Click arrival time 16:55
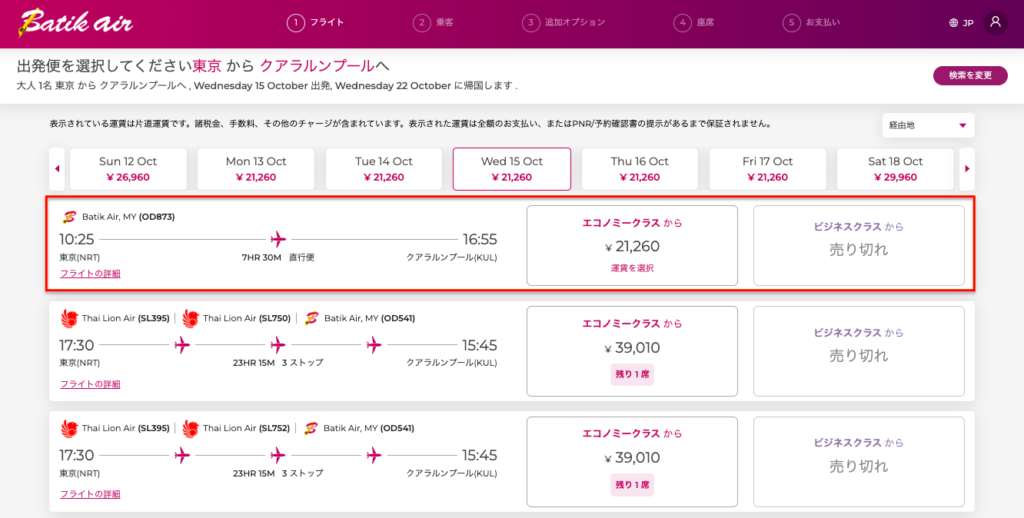The image size is (1024, 518). 480,239
